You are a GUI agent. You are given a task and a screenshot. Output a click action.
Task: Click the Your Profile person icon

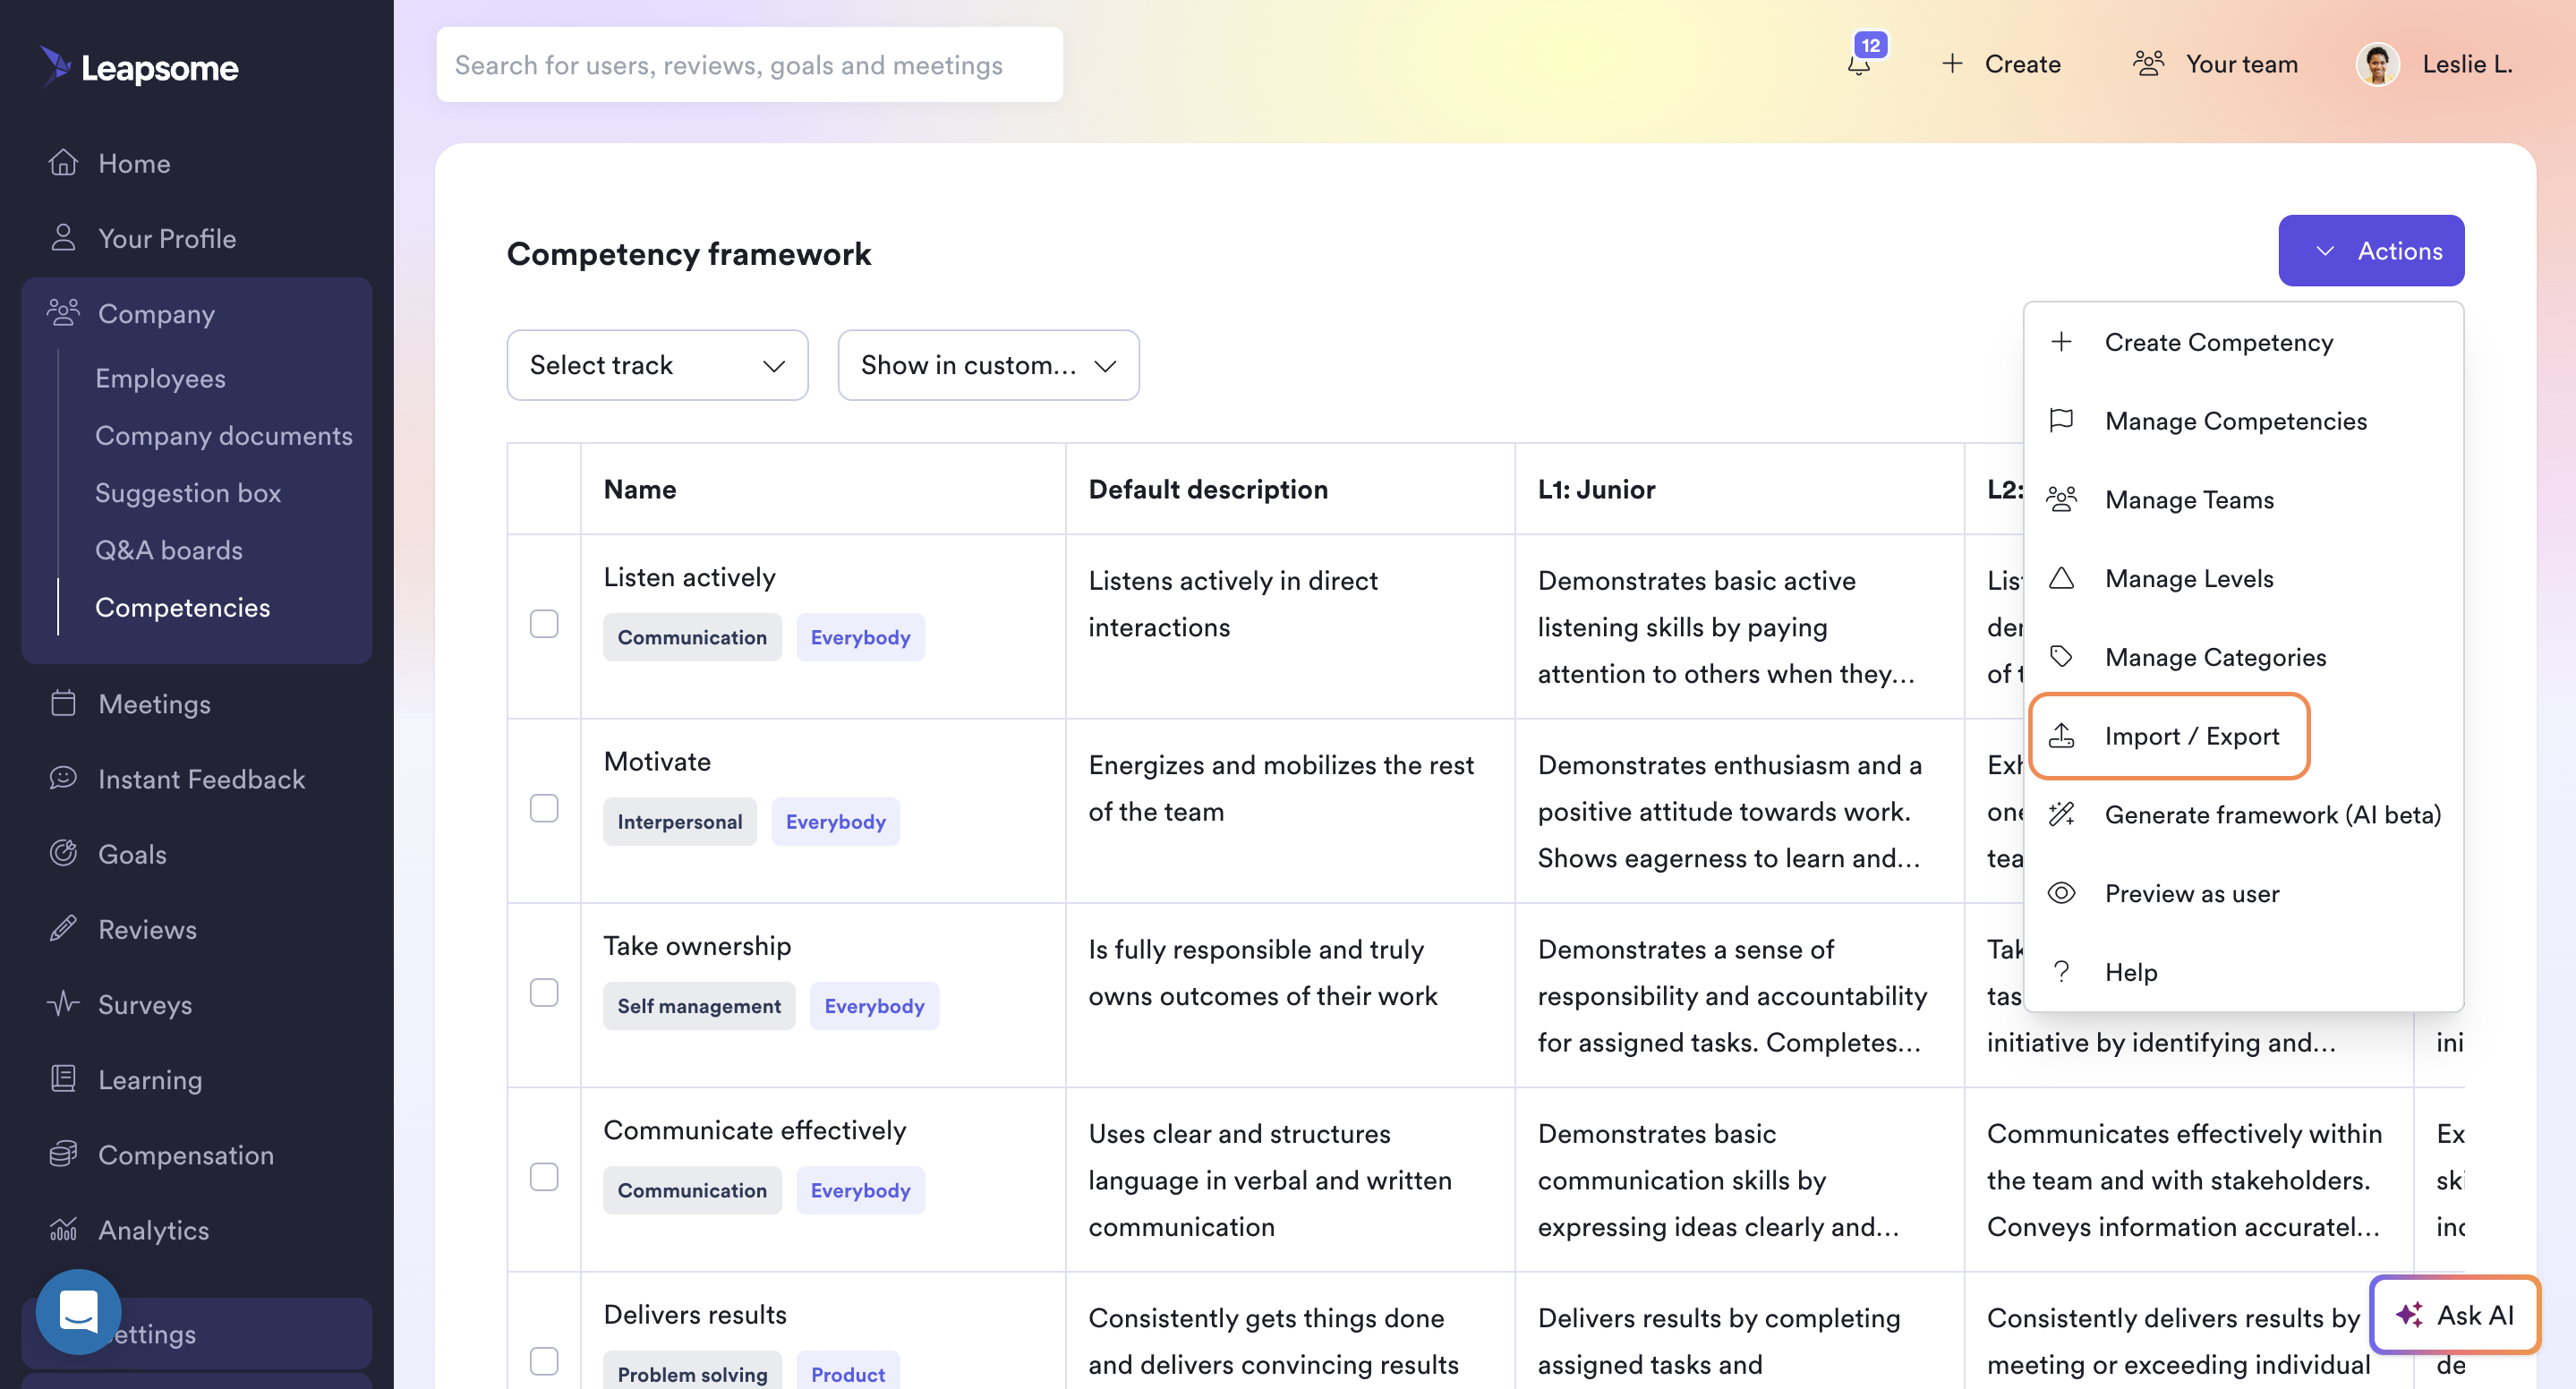63,238
